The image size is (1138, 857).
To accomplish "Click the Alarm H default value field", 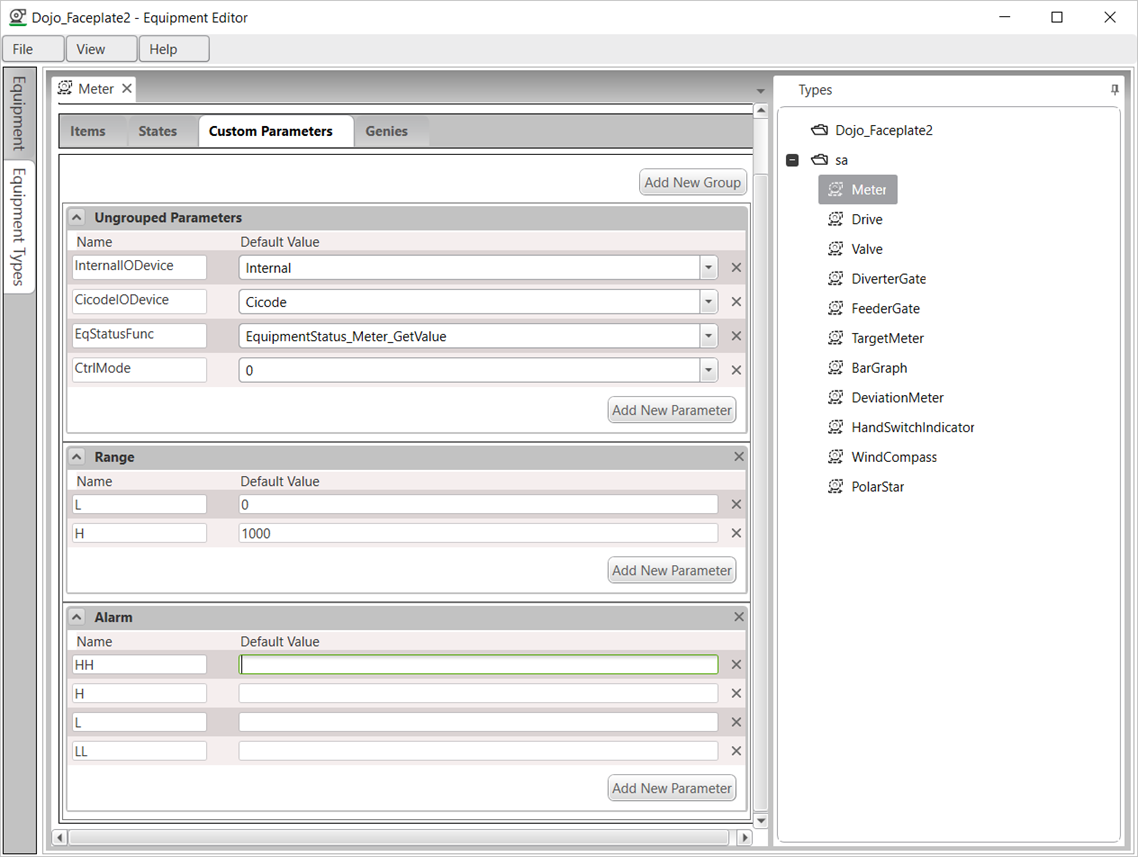I will click(478, 694).
